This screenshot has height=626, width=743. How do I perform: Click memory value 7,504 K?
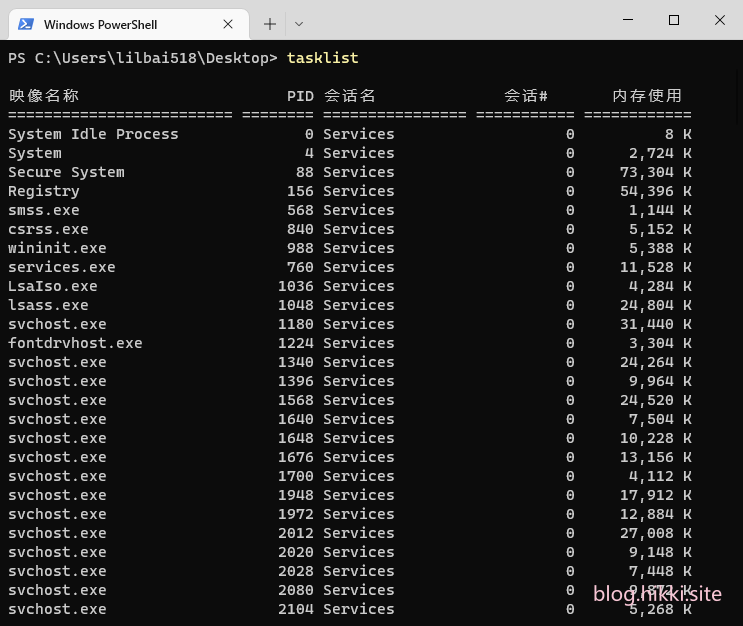(660, 419)
